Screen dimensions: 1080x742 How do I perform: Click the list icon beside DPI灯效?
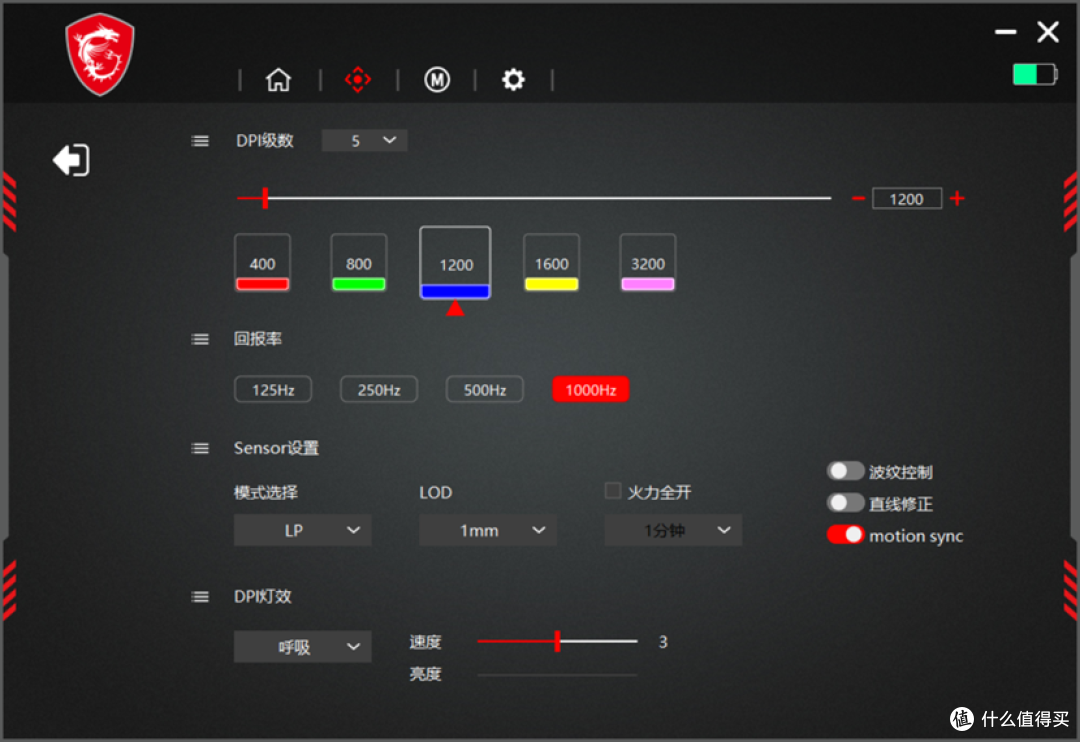(x=200, y=597)
